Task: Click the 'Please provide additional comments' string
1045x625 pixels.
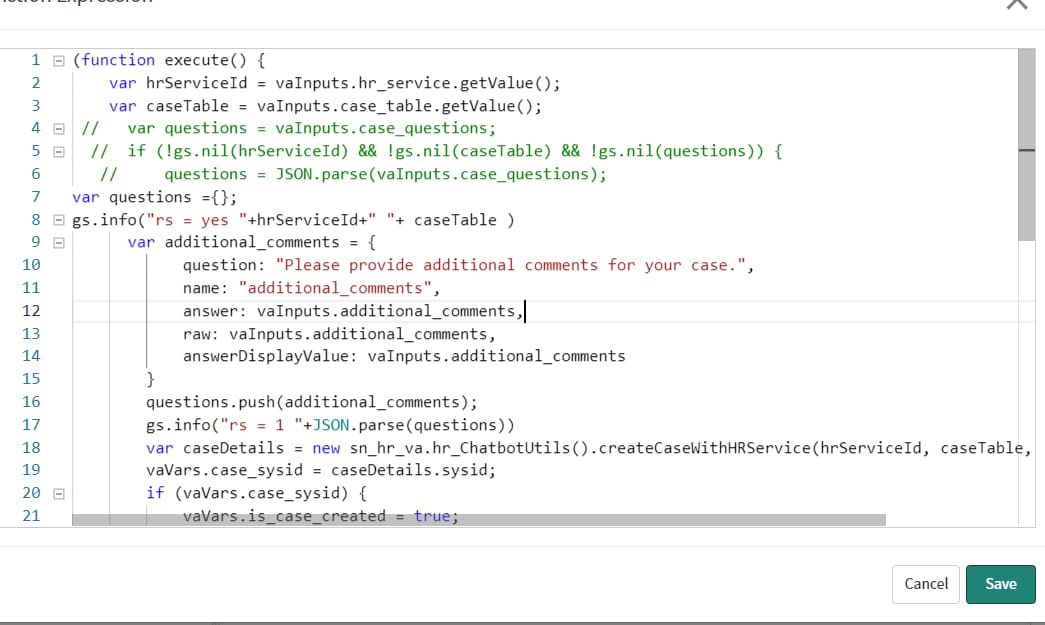Action: click(511, 265)
